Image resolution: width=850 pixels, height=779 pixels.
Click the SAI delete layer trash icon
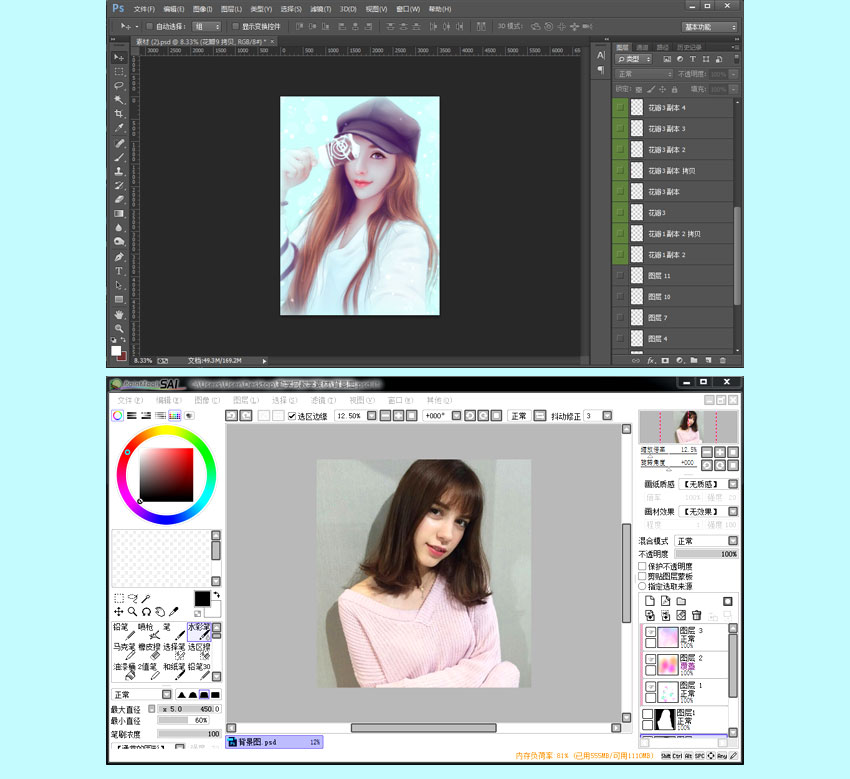click(x=697, y=615)
